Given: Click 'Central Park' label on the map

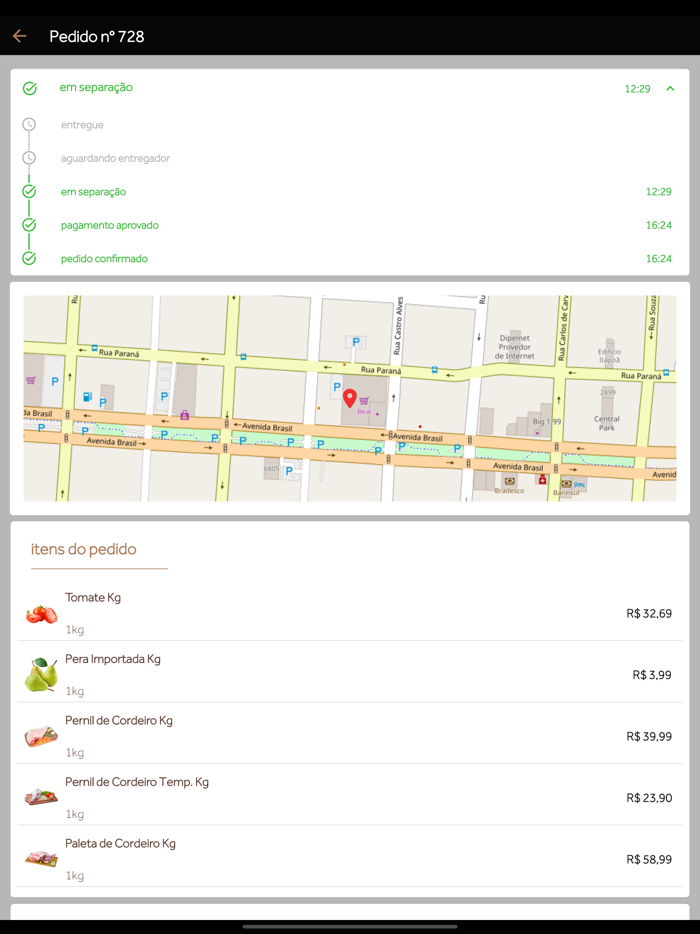Looking at the screenshot, I should [x=606, y=424].
